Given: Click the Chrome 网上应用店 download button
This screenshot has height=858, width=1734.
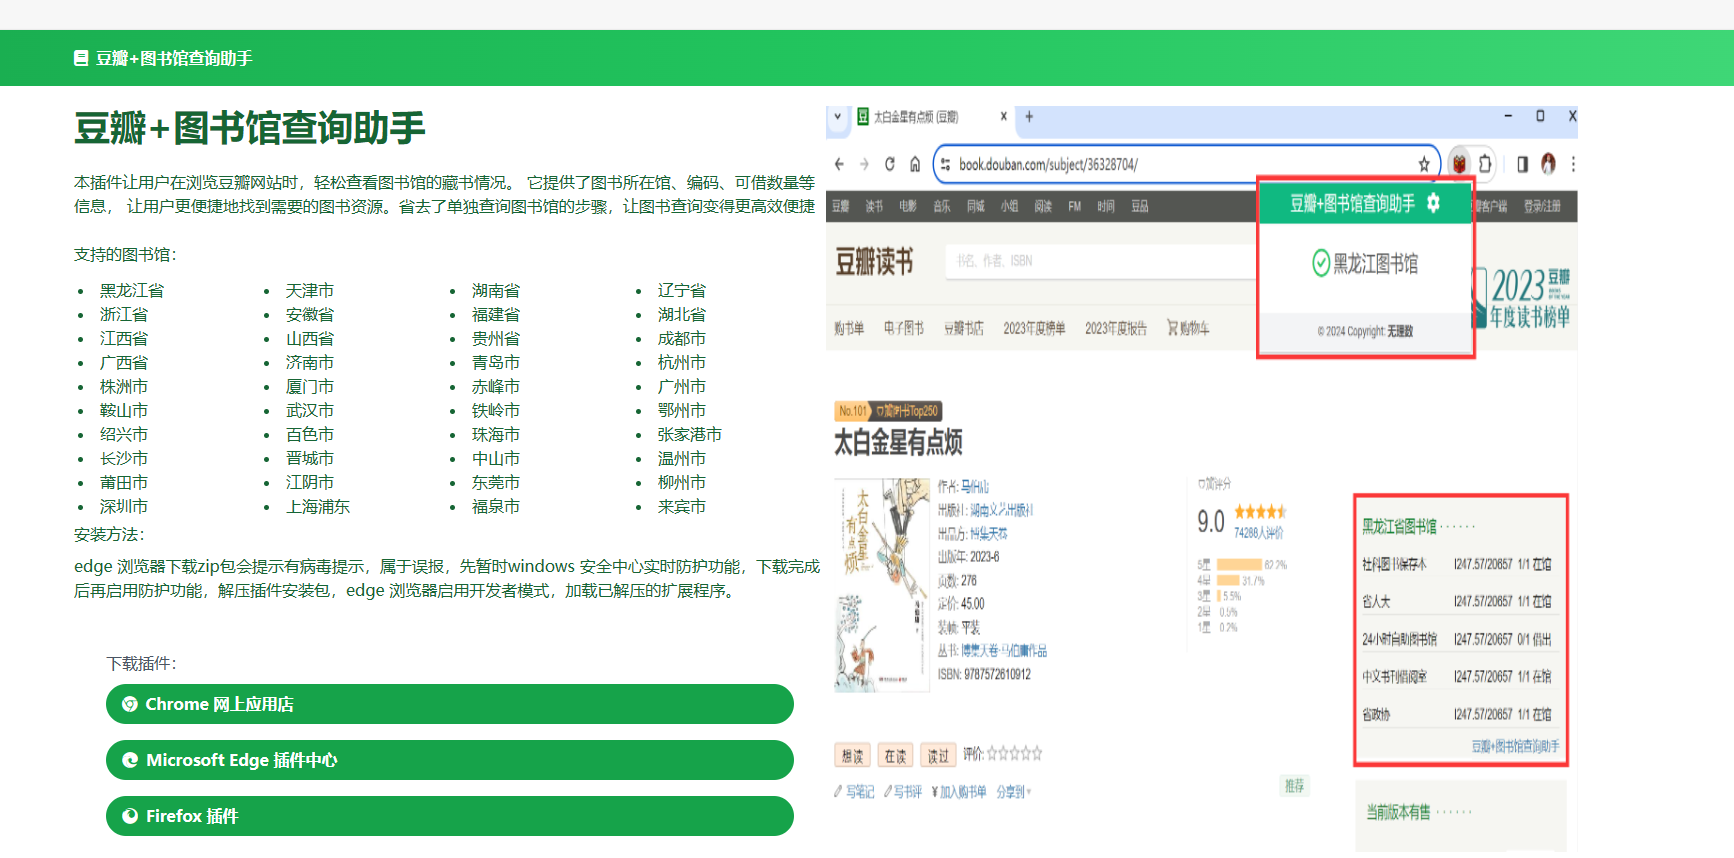Looking at the screenshot, I should click(449, 704).
